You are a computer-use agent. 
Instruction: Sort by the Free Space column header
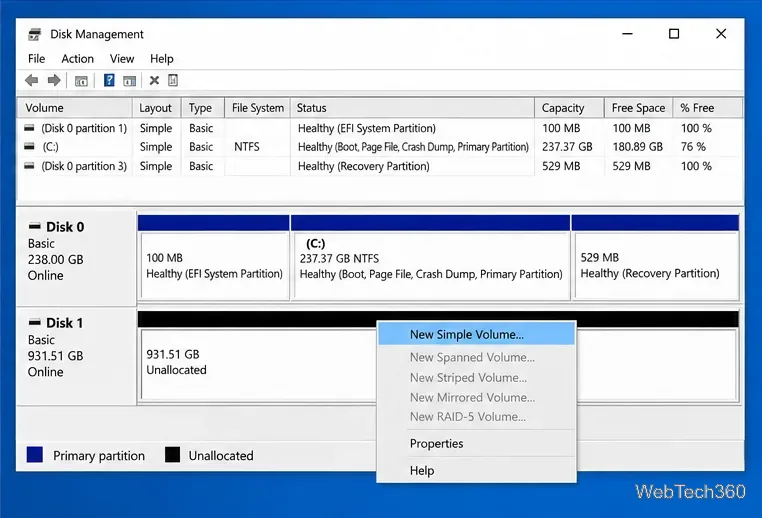[x=639, y=108]
